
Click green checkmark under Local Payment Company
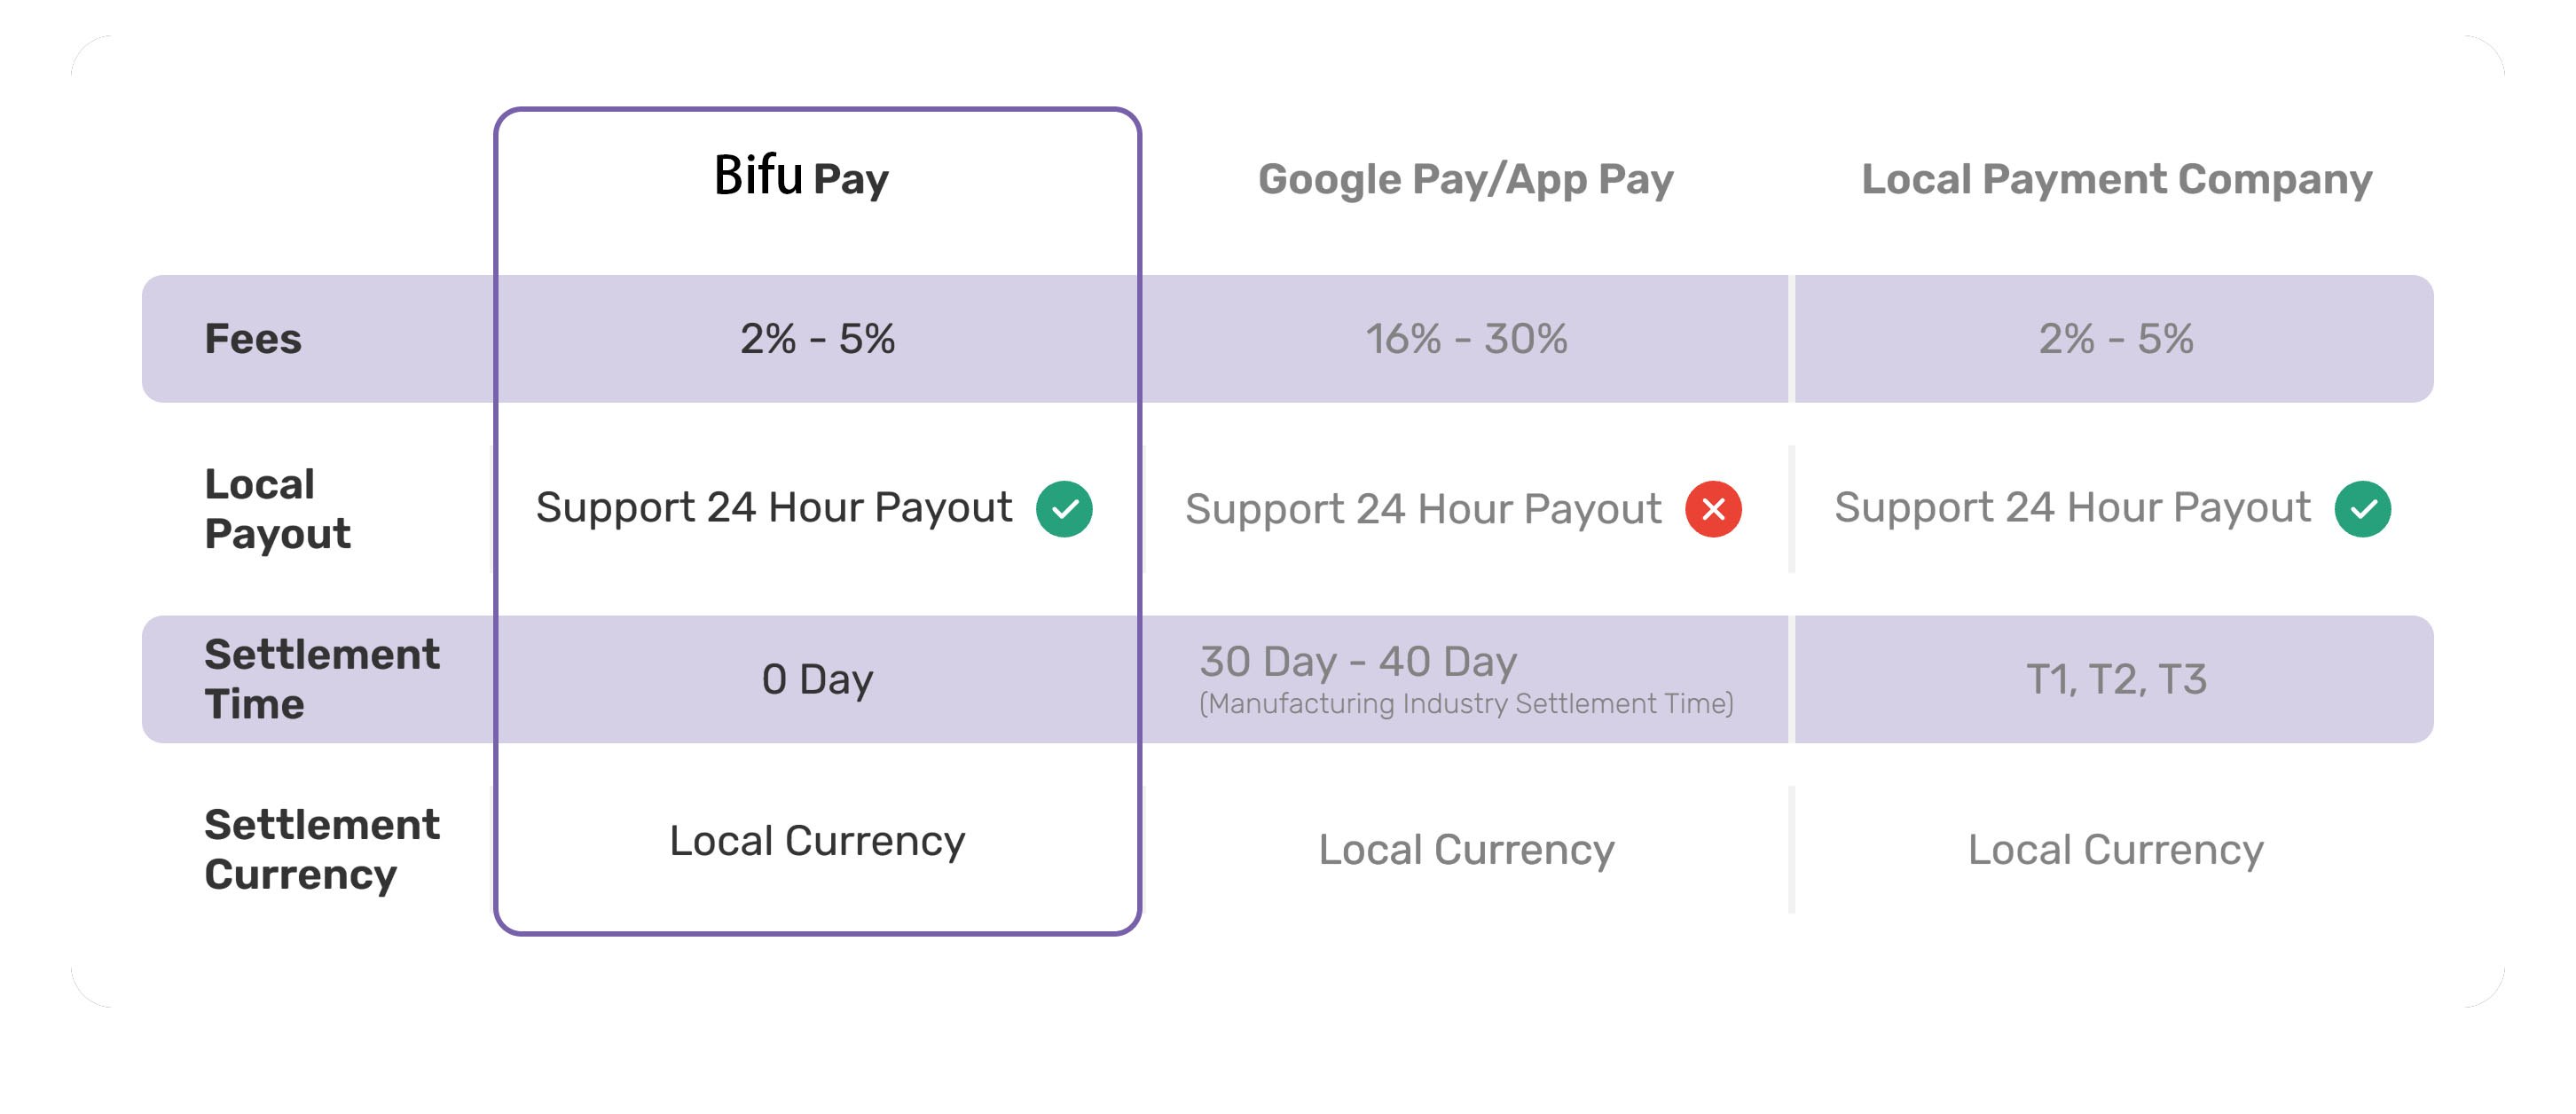2362,509
